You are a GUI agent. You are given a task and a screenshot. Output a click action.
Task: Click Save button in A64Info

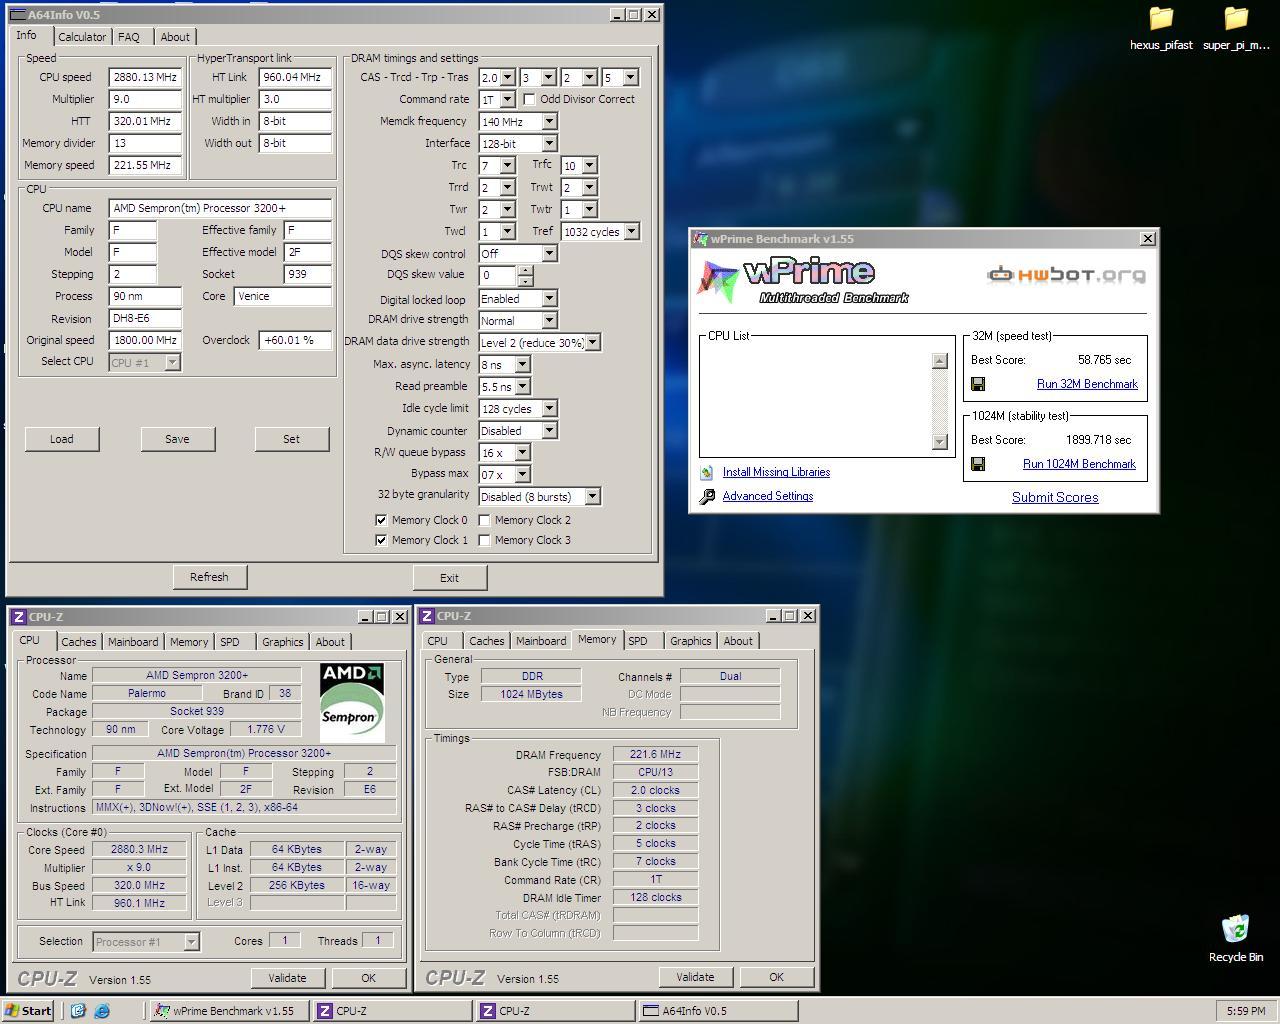[177, 439]
